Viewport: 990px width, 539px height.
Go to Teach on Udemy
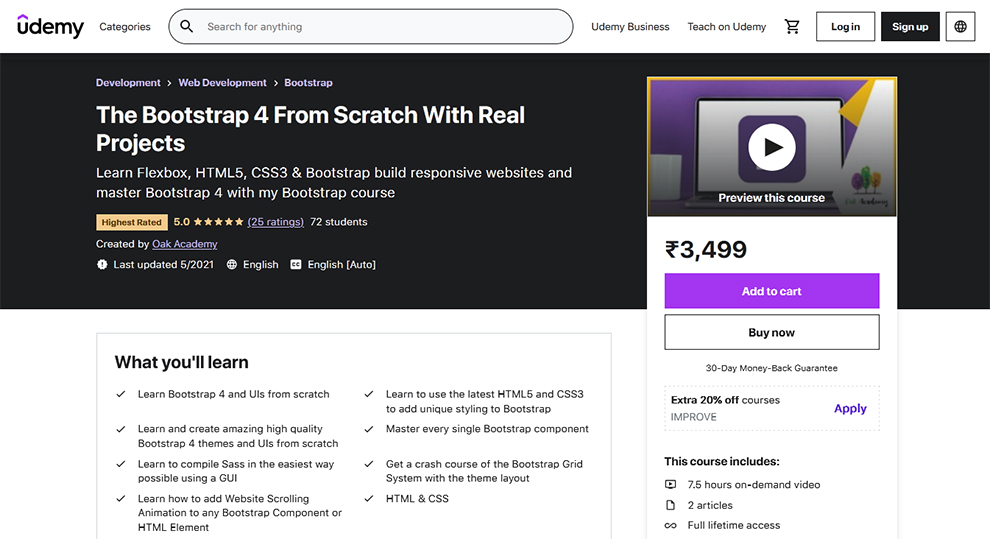click(727, 27)
